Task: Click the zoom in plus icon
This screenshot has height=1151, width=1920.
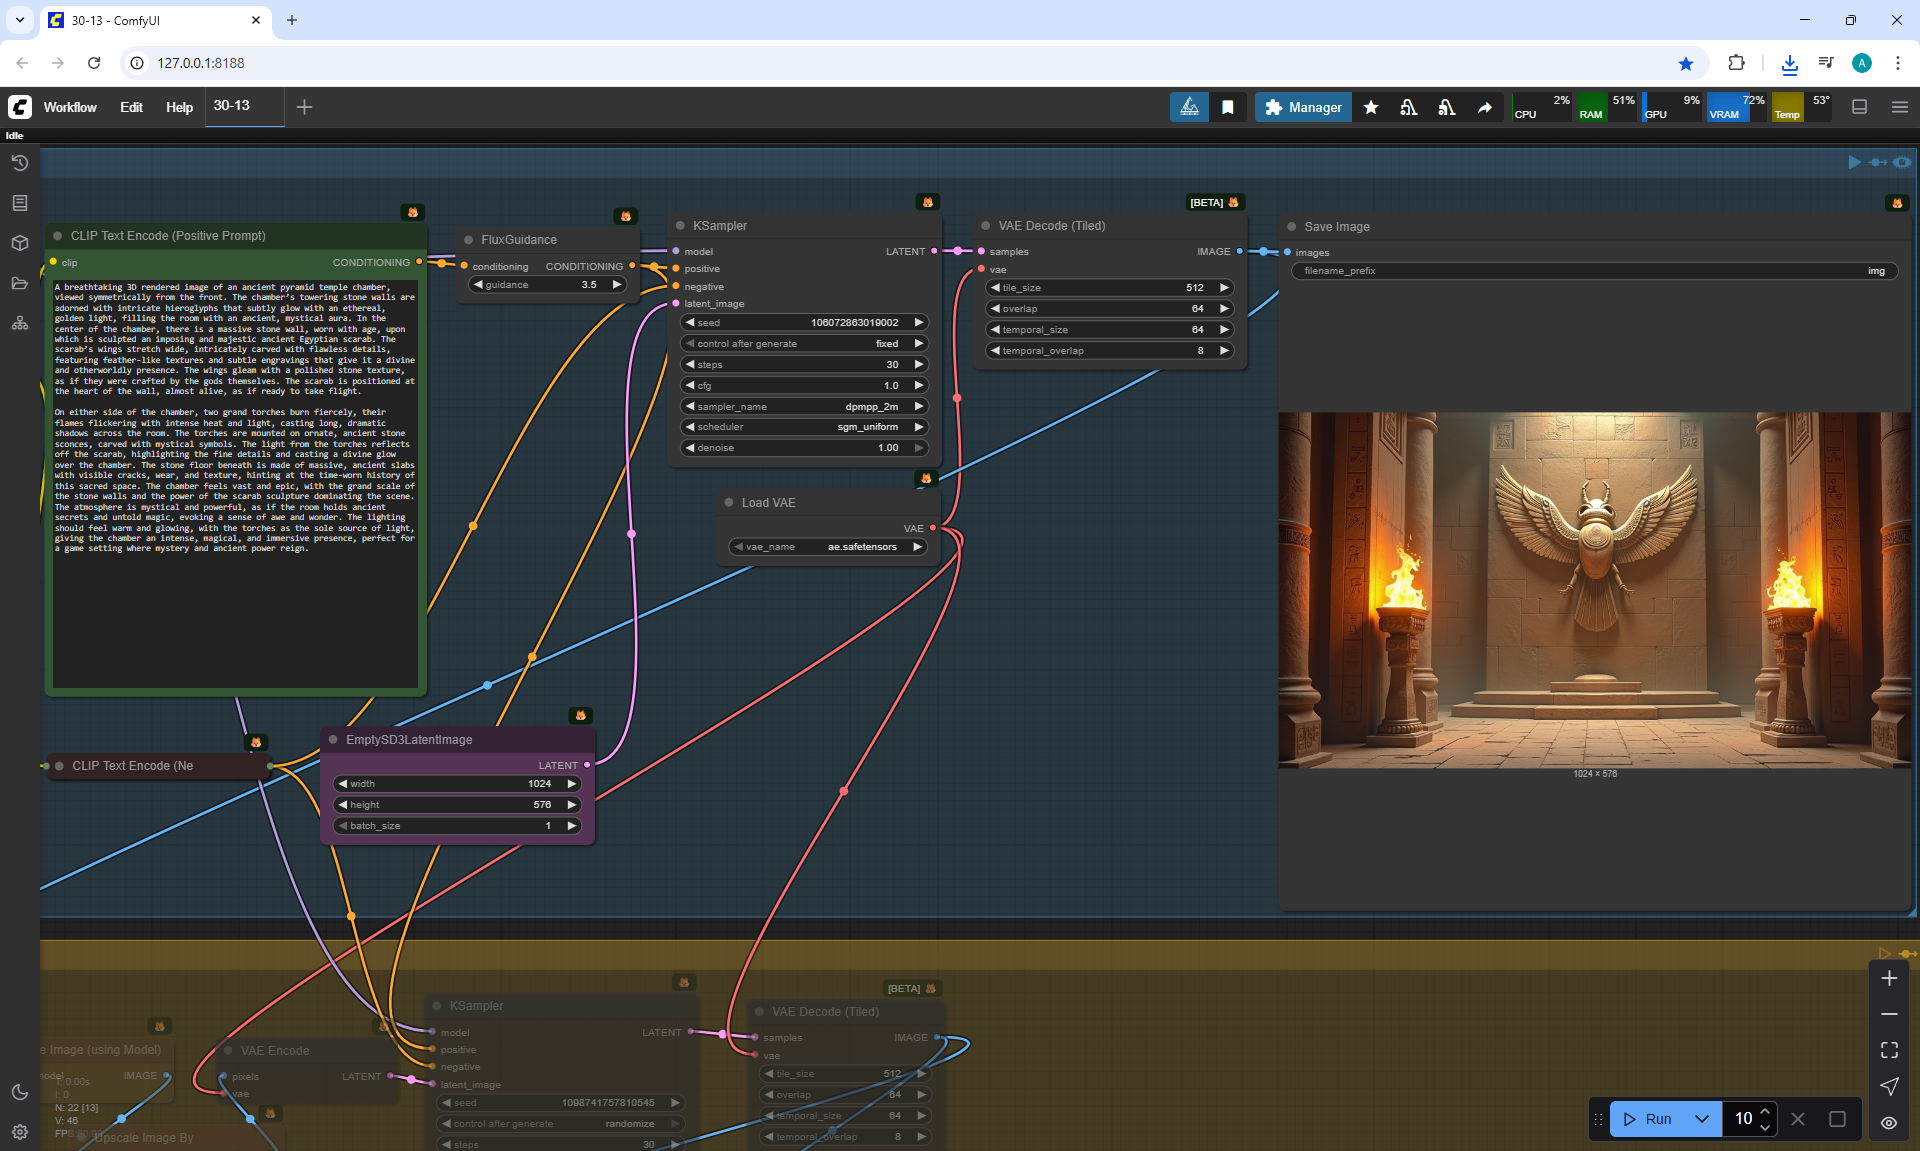Action: point(1889,978)
